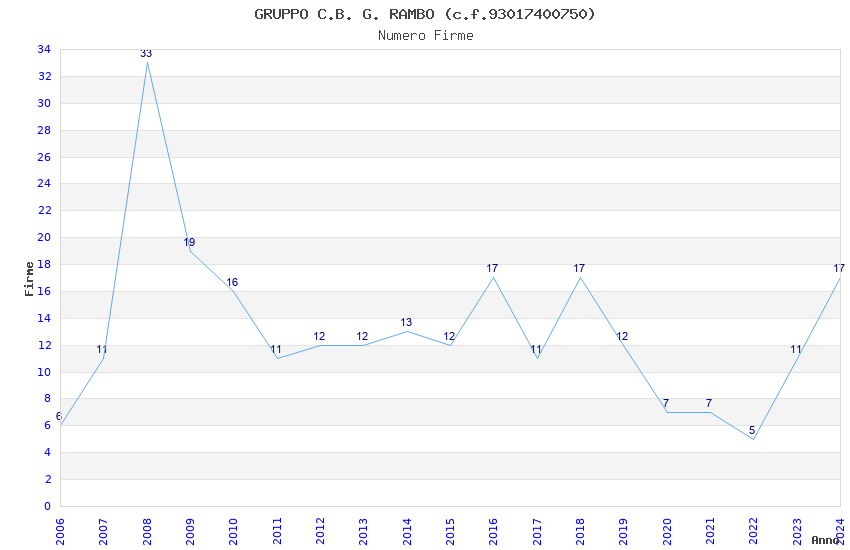Select the data label 17 at 2024
850x550 pixels.
839,268
